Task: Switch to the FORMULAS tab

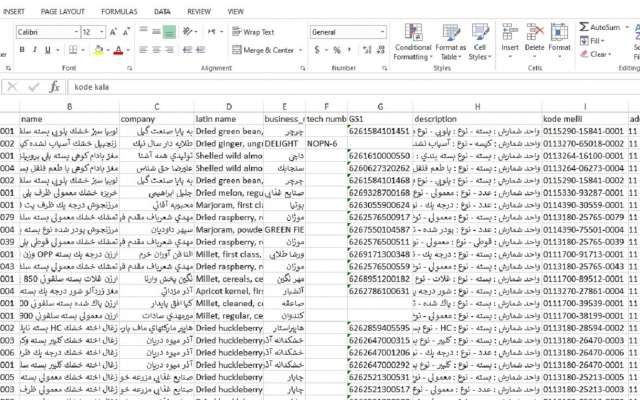Action: 119,11
